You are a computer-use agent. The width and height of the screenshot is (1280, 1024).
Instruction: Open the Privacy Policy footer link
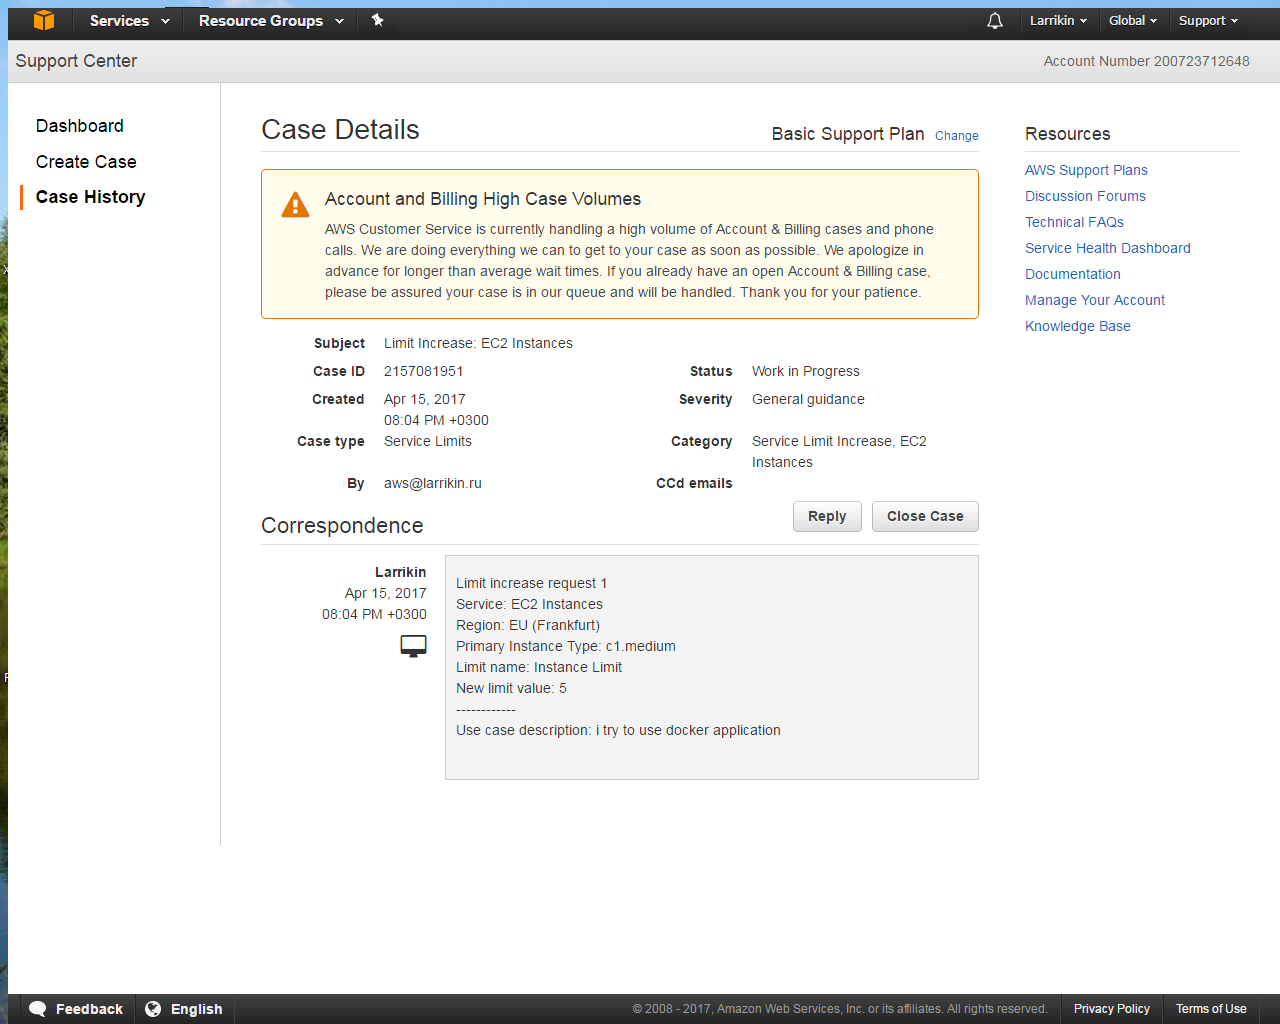(1111, 1009)
